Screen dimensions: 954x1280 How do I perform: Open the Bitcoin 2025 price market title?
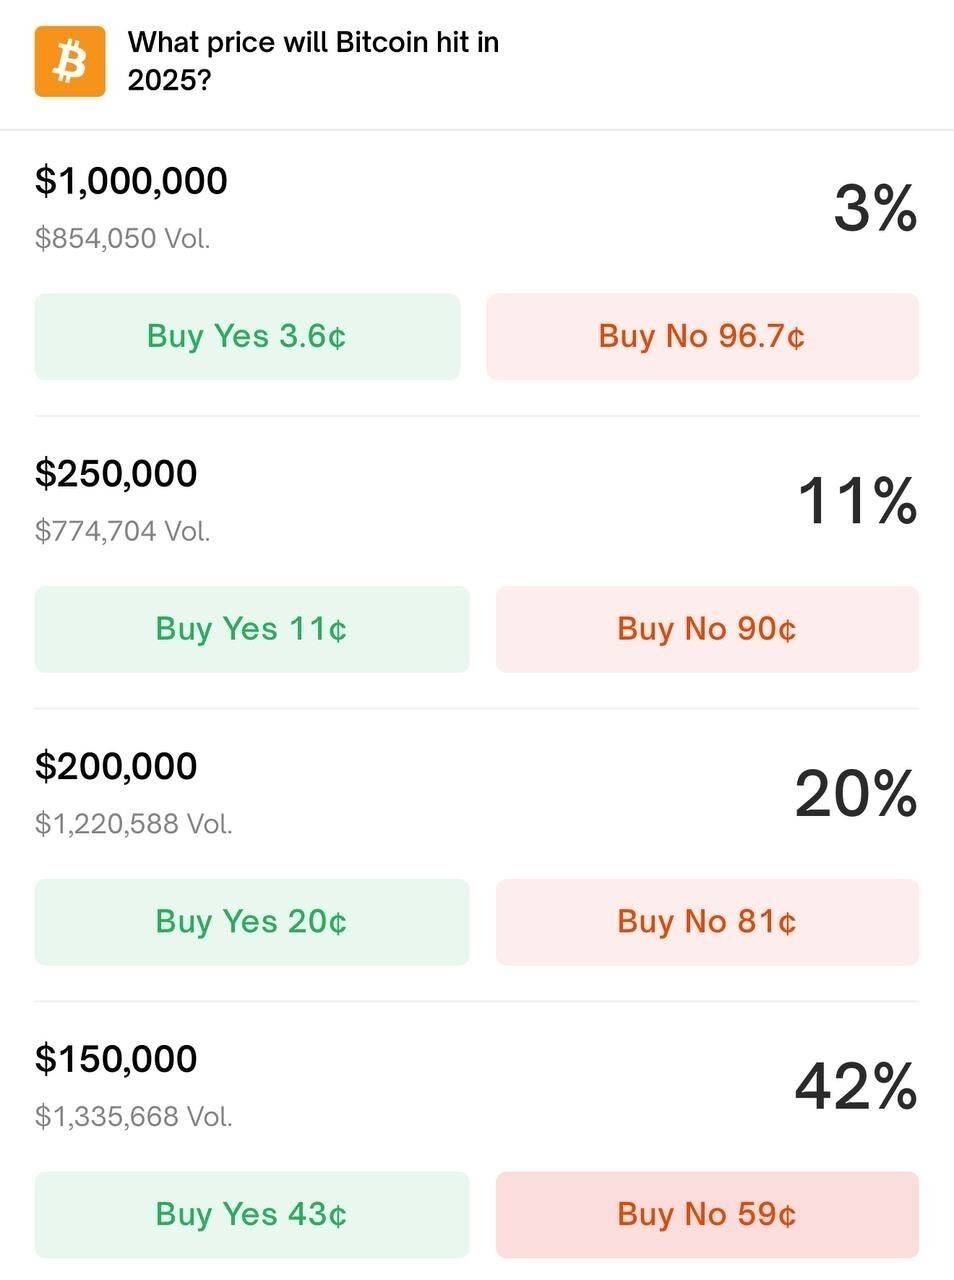pos(313,61)
